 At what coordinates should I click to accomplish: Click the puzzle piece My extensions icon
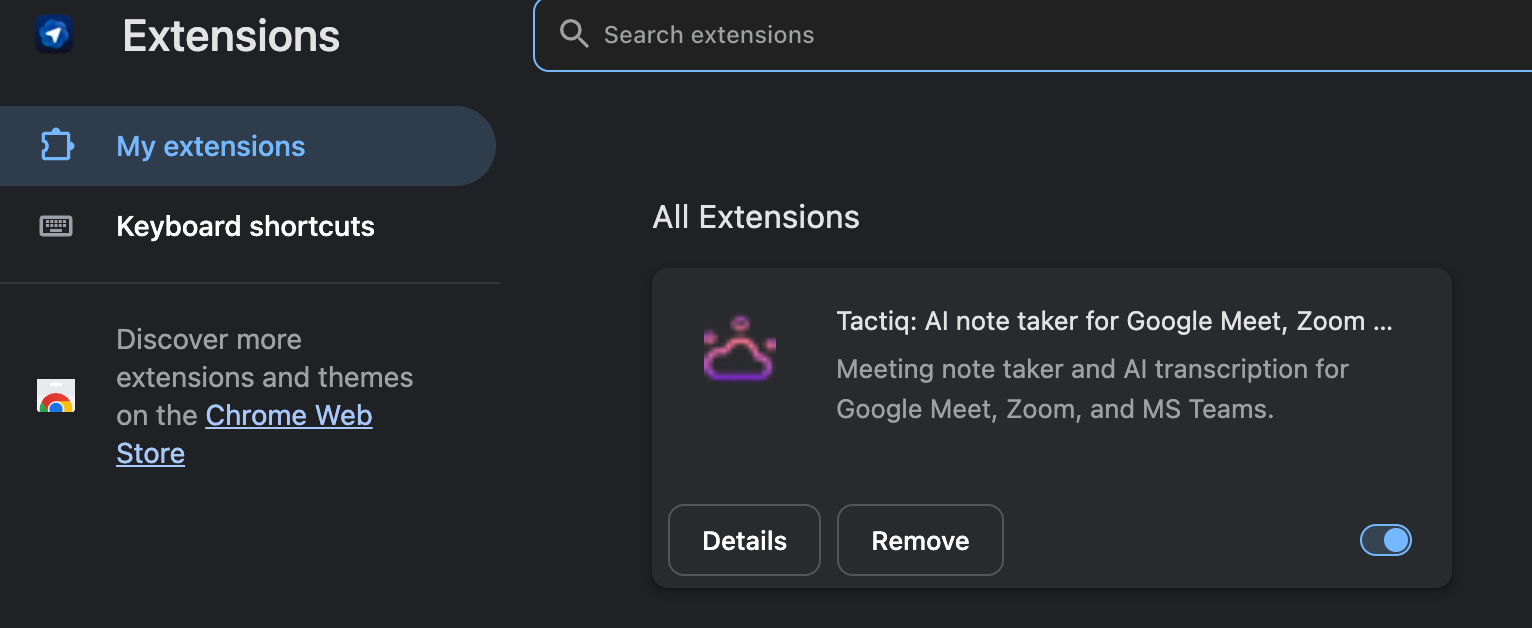coord(56,146)
